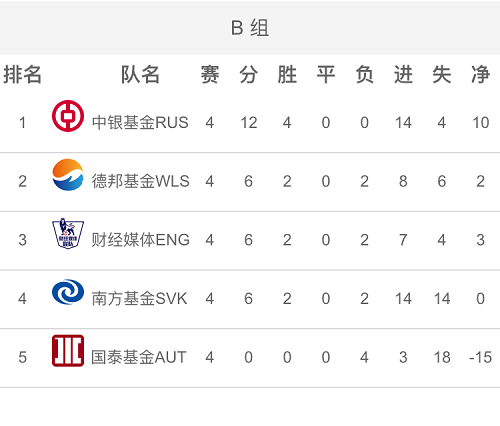Click the 胜 wins column header

287,74
